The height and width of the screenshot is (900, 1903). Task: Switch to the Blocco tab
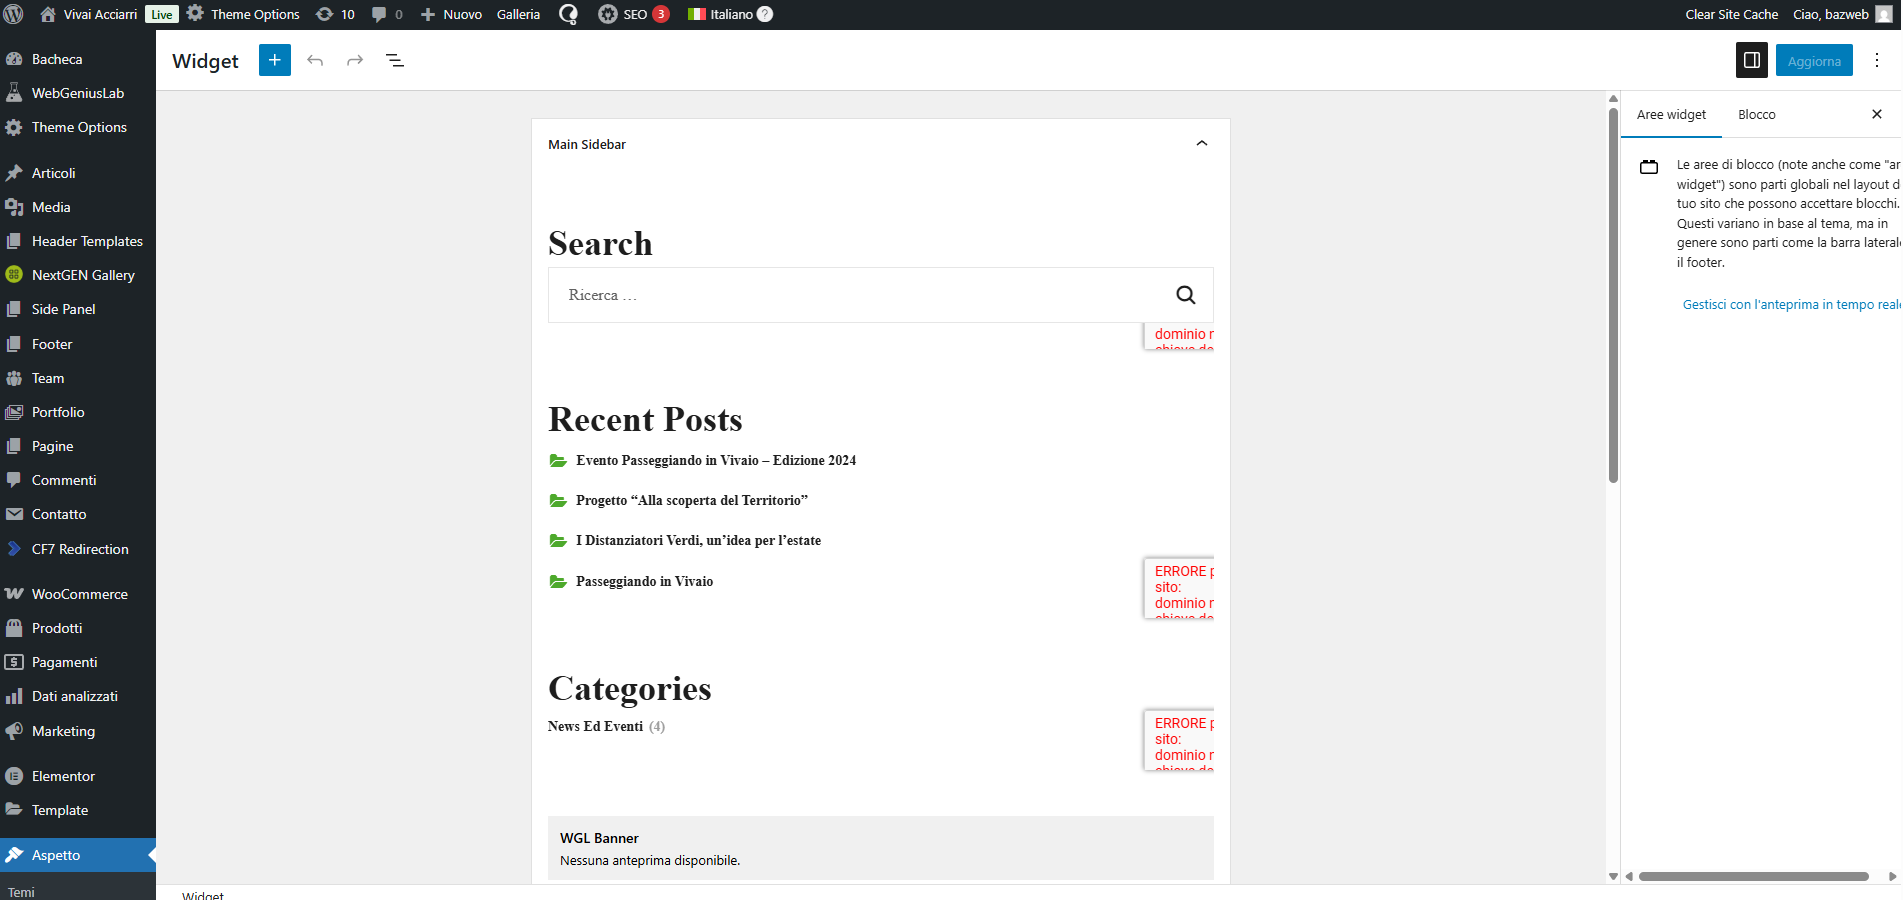click(x=1756, y=115)
